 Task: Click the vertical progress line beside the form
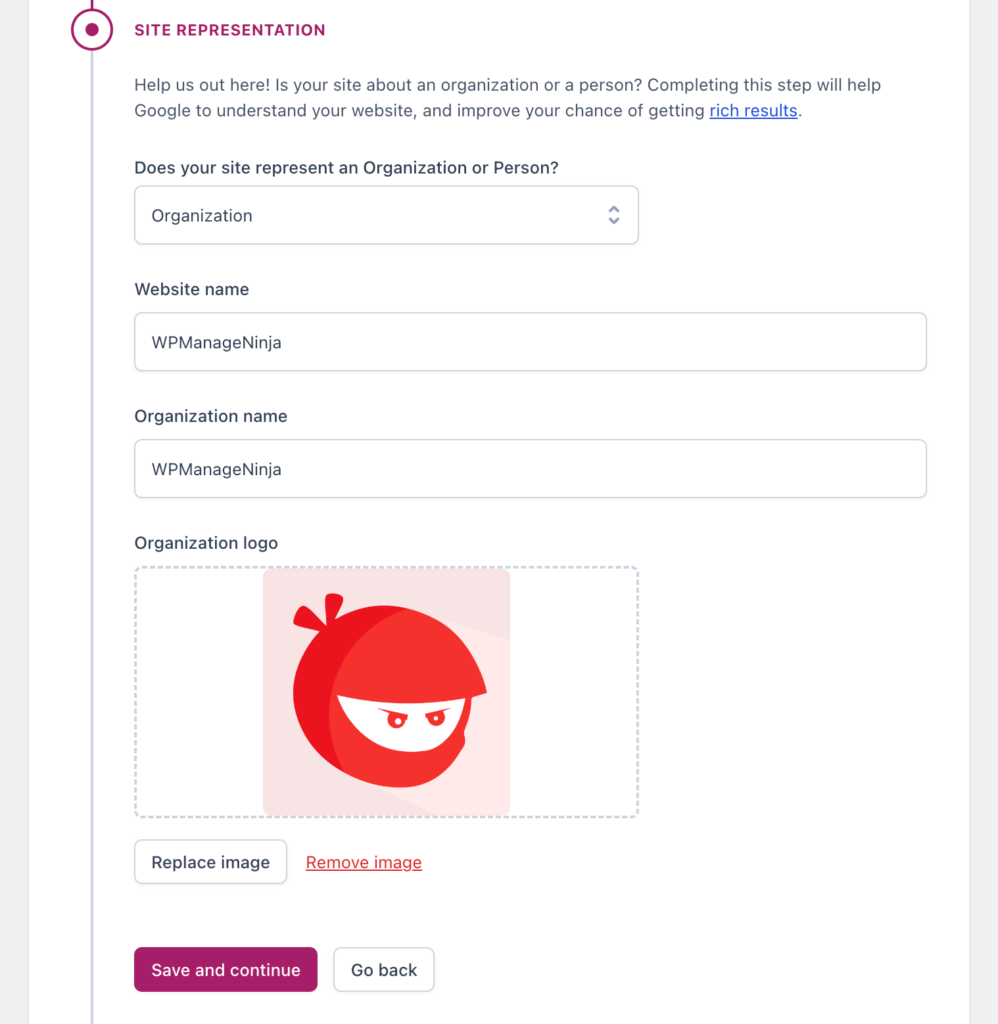(x=92, y=500)
